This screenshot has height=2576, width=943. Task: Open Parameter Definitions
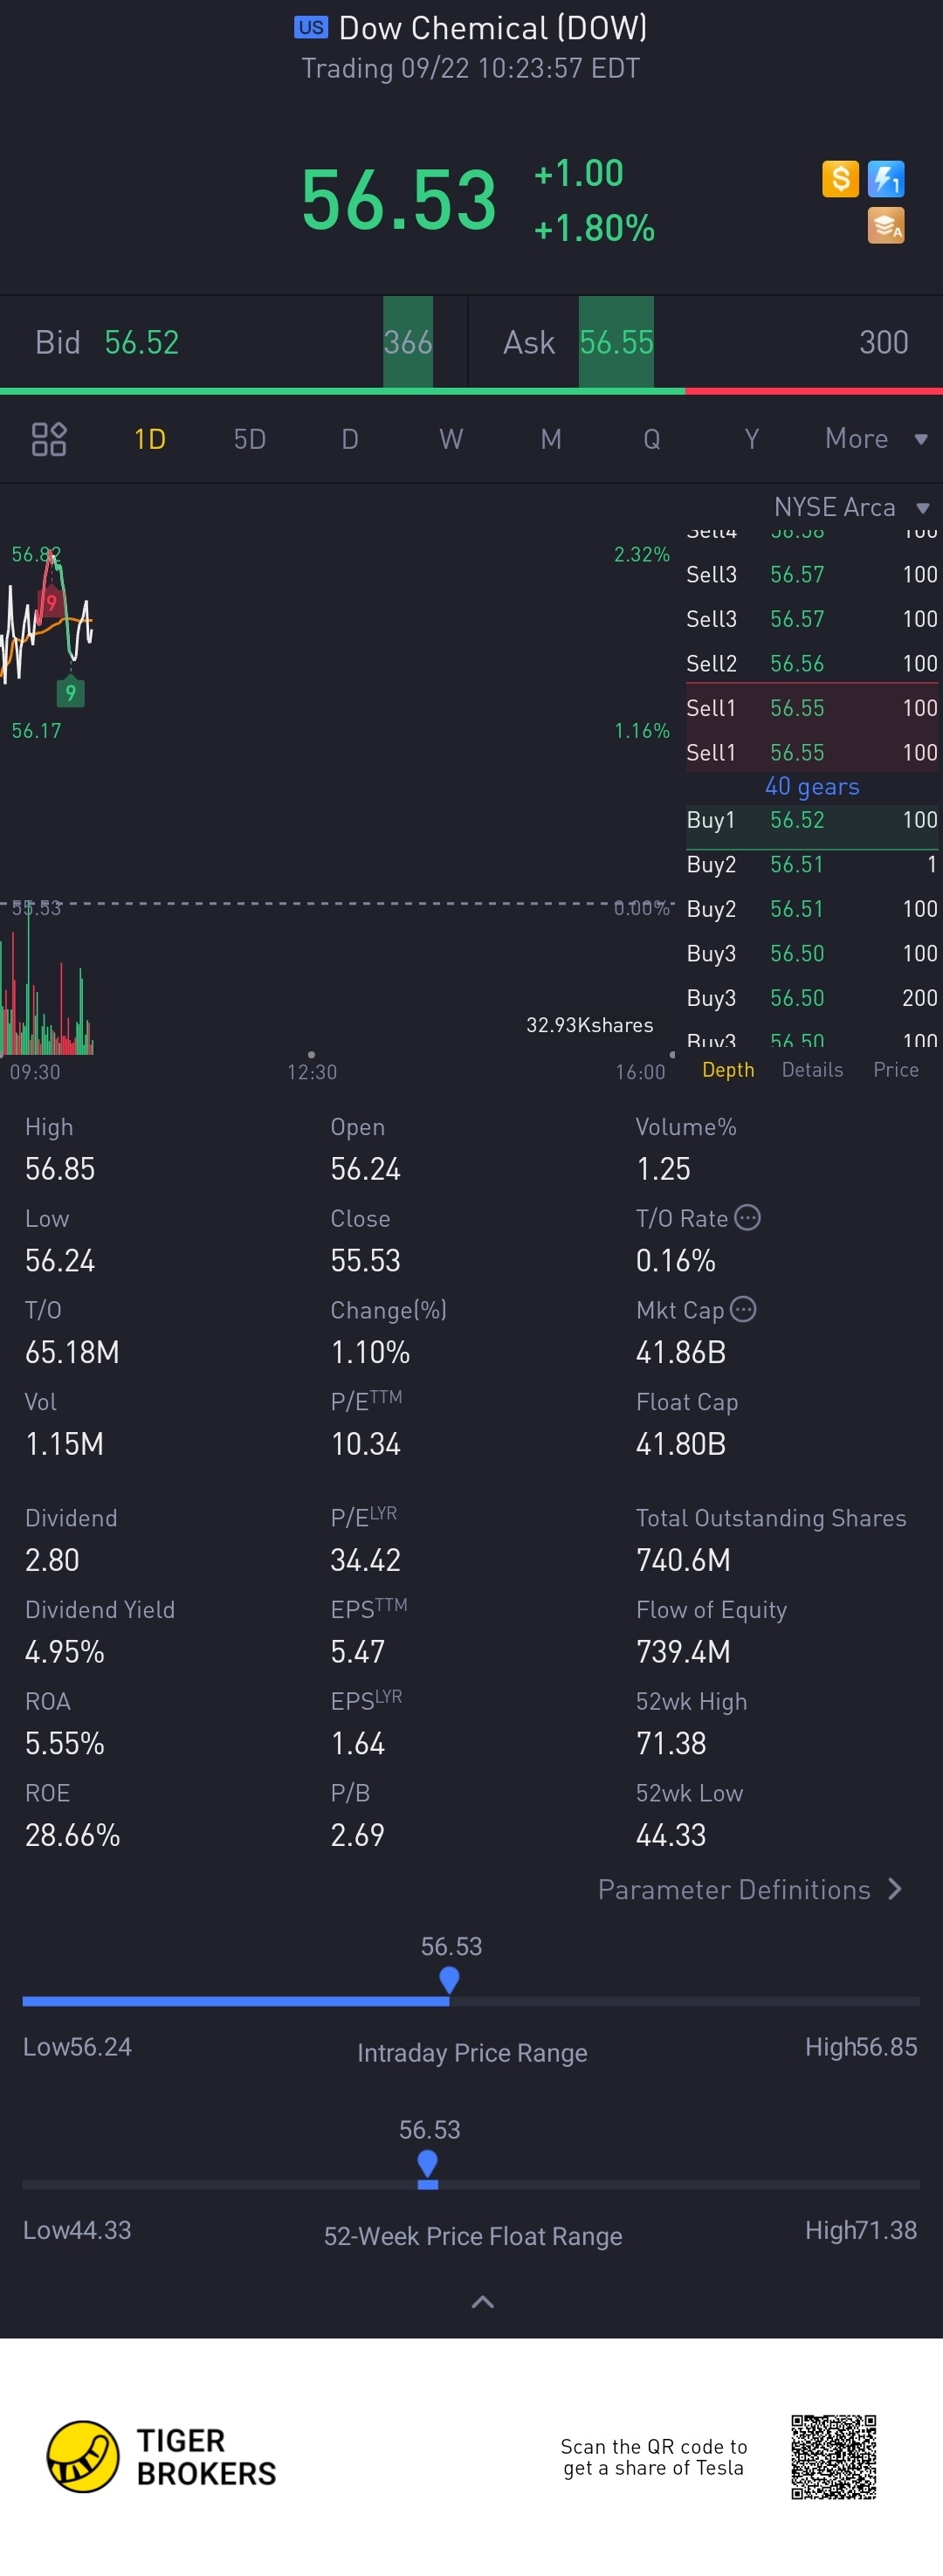tap(750, 1889)
